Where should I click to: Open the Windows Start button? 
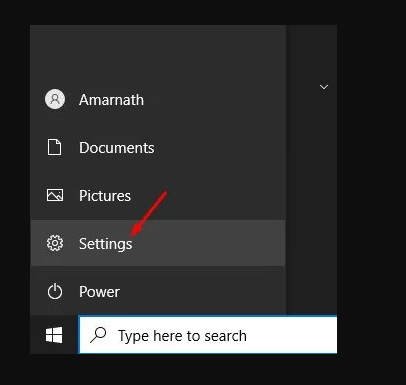(x=54, y=335)
